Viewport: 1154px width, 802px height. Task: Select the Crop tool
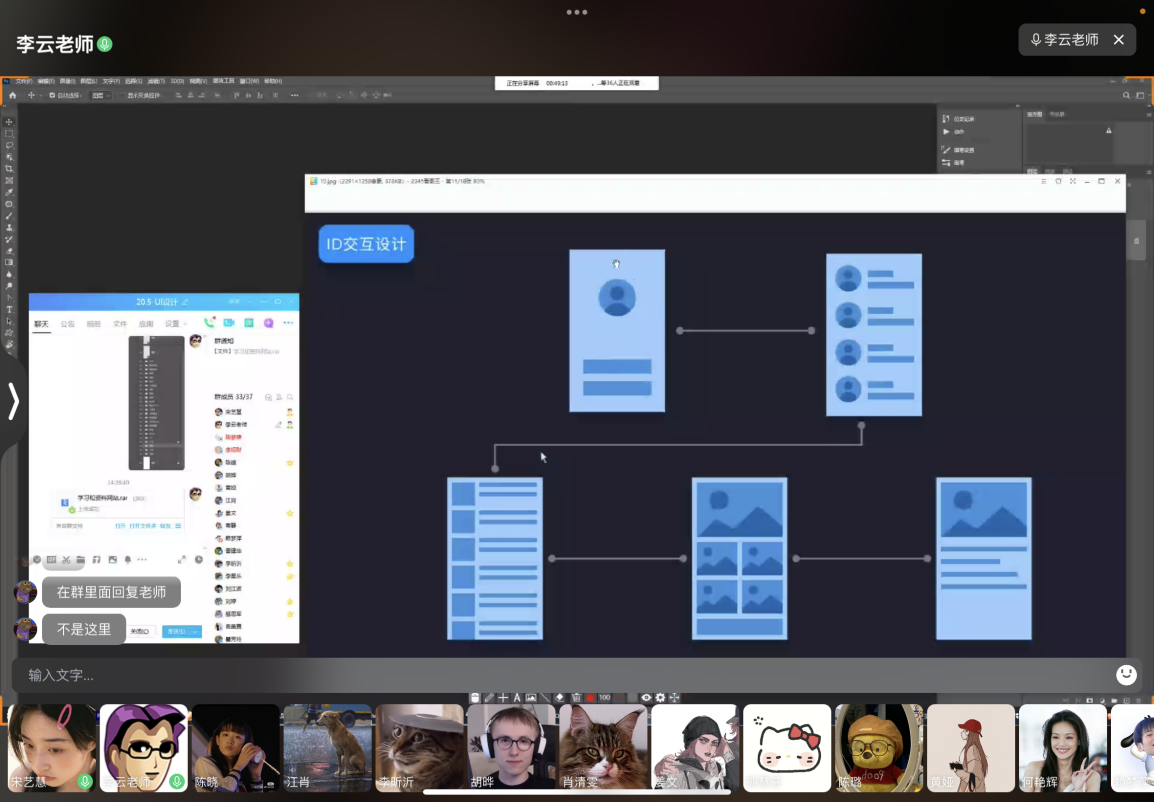[x=9, y=168]
